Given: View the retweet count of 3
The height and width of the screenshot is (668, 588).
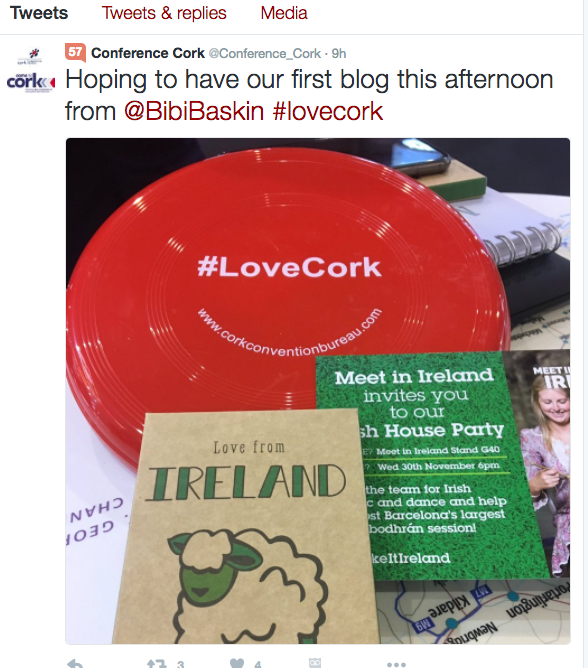Looking at the screenshot, I should tap(180, 664).
